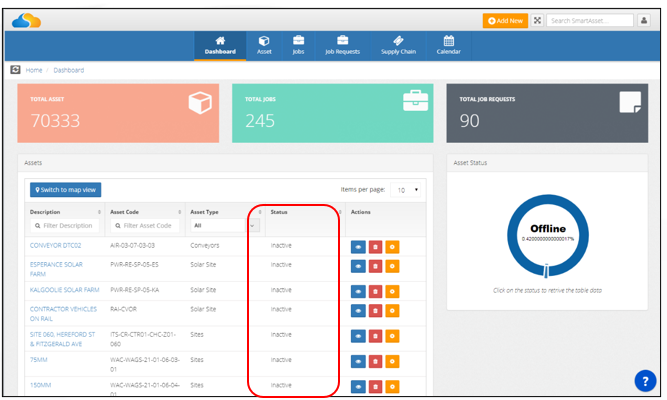Open gear for 150MM row

[x=392, y=387]
